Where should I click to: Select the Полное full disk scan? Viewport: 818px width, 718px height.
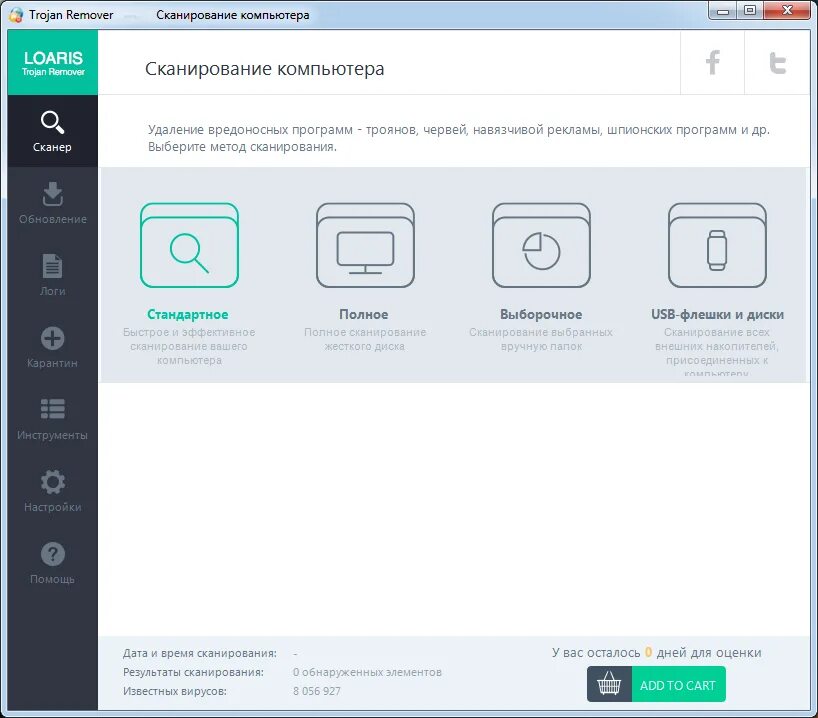coord(364,245)
